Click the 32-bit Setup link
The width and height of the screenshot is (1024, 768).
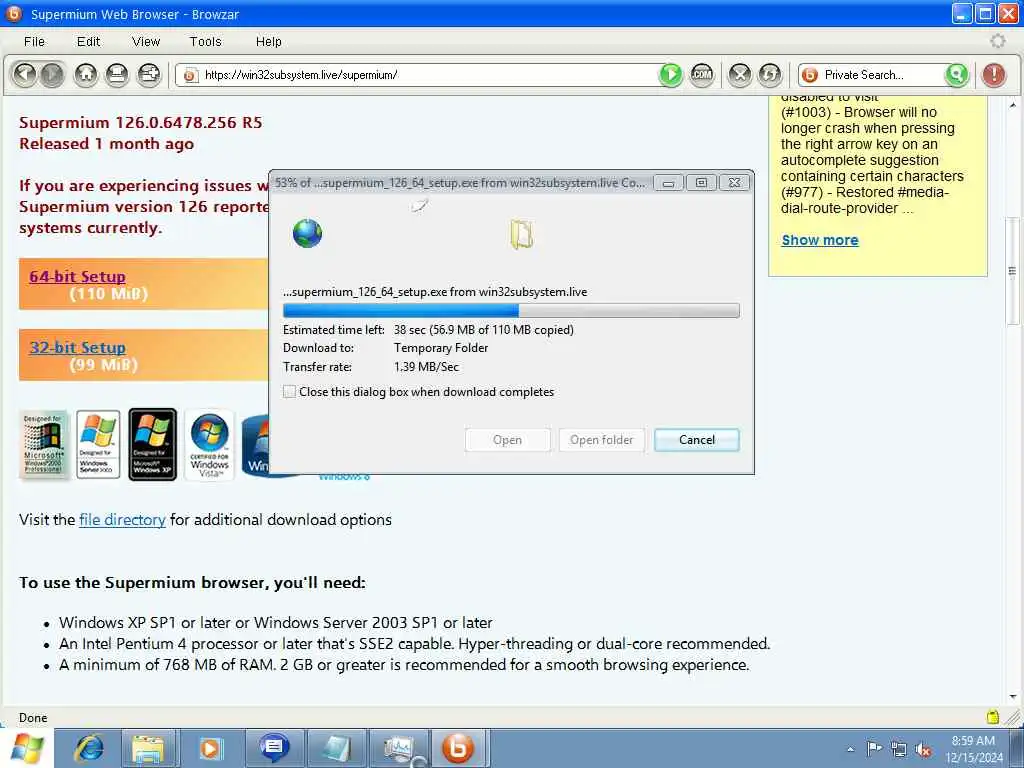[77, 347]
